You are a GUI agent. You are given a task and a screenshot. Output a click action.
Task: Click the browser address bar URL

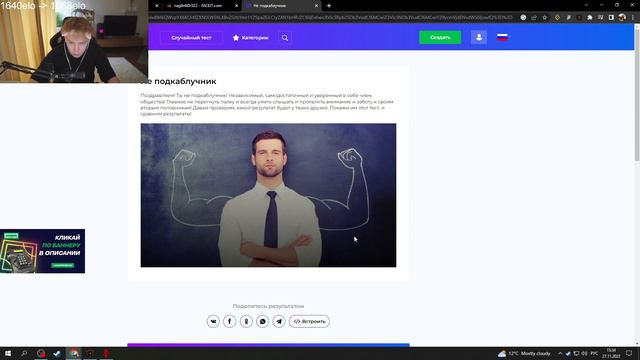pos(331,18)
